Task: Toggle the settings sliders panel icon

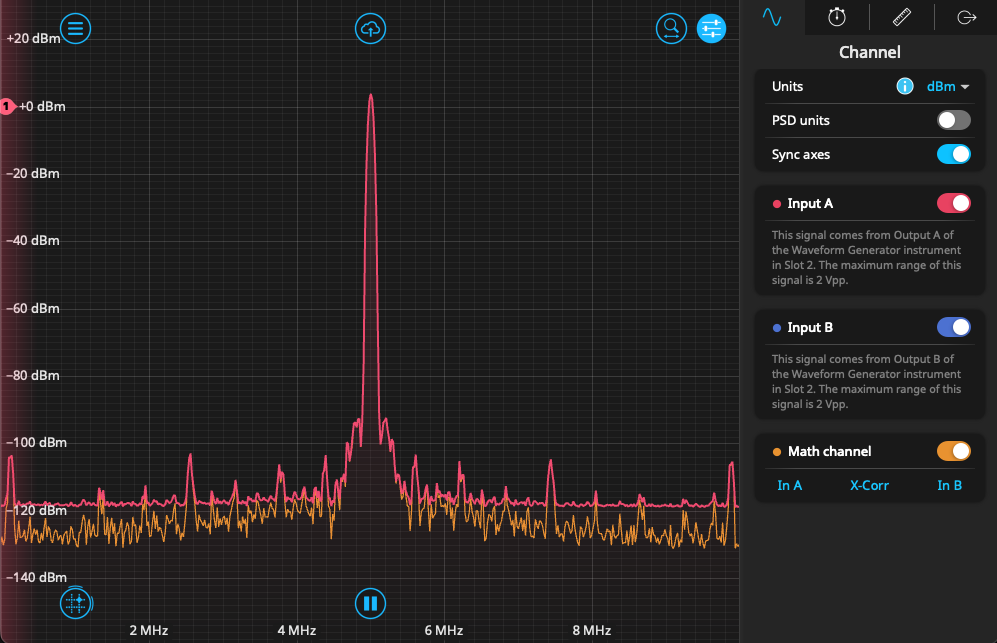Action: click(711, 29)
